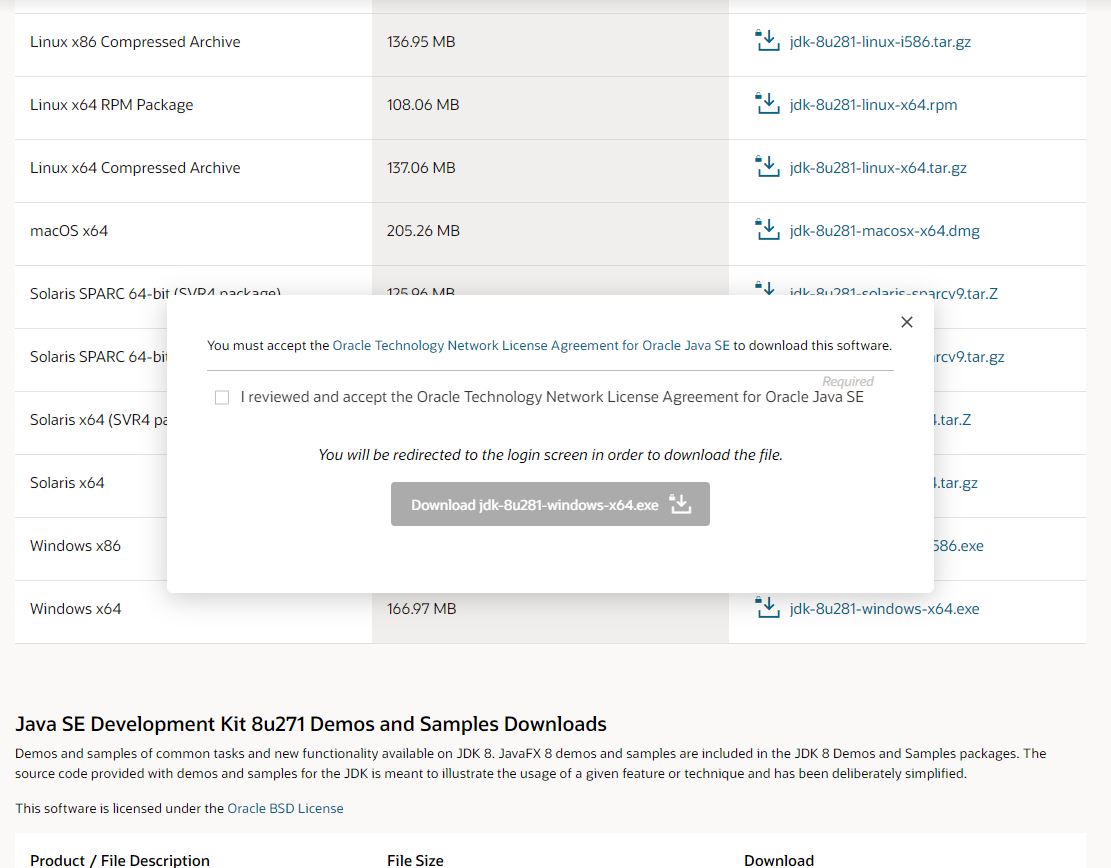Click 'I reviewed and accept' checkbox label text

point(552,398)
